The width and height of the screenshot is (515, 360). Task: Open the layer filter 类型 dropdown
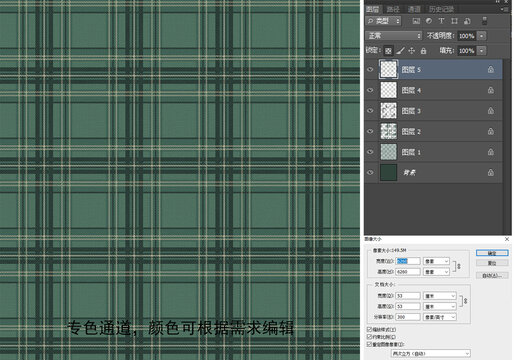point(383,21)
